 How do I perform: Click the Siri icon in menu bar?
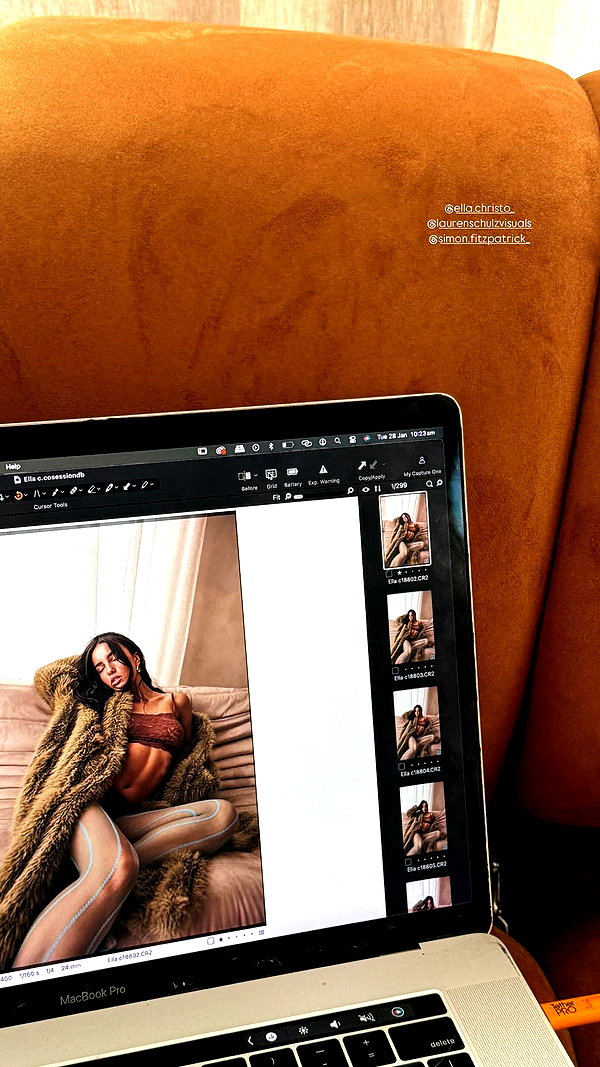(367, 438)
